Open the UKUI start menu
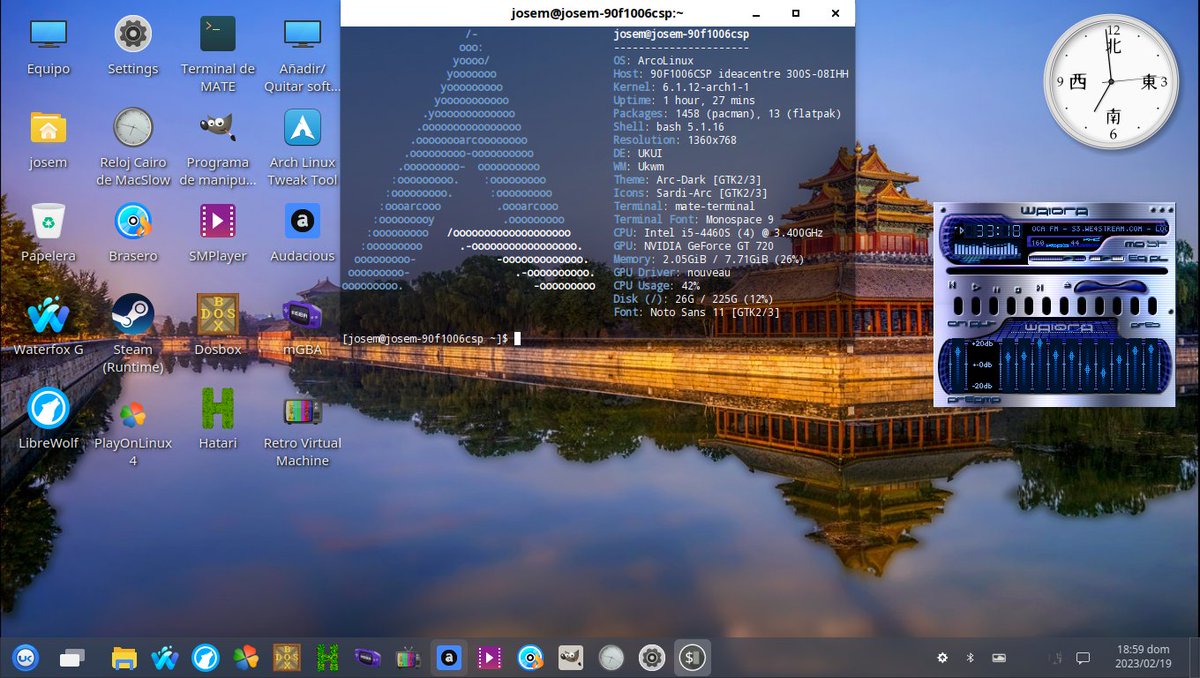The height and width of the screenshot is (678, 1200). (25, 657)
